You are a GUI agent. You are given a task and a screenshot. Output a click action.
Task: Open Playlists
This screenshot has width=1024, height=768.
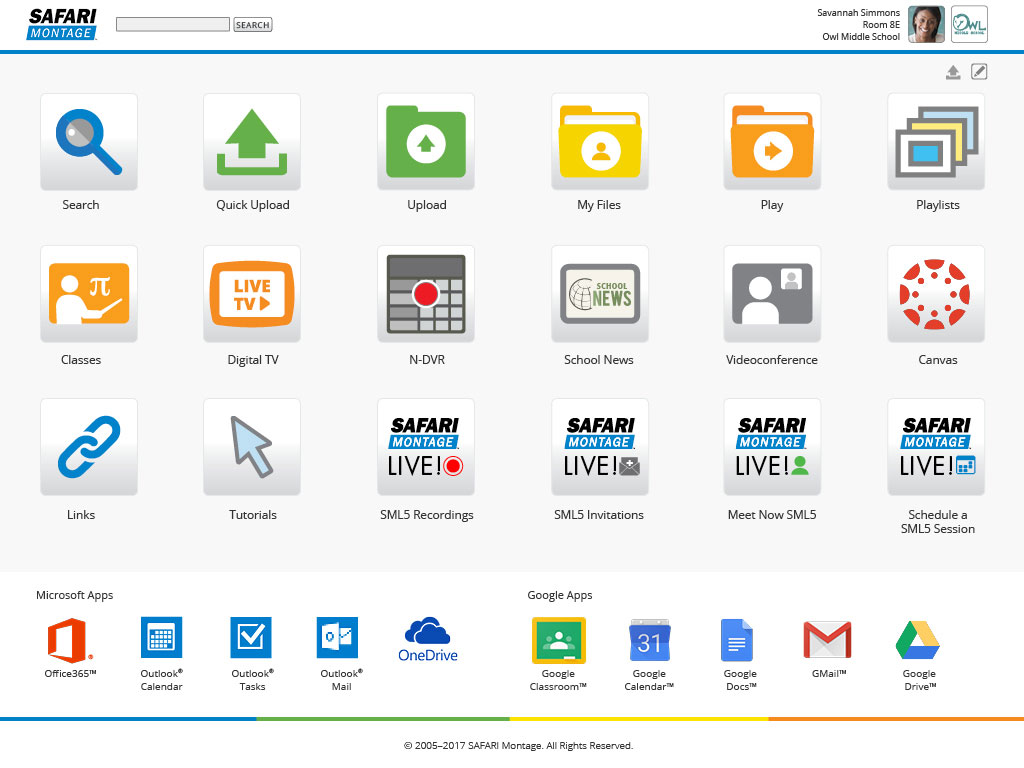(936, 142)
